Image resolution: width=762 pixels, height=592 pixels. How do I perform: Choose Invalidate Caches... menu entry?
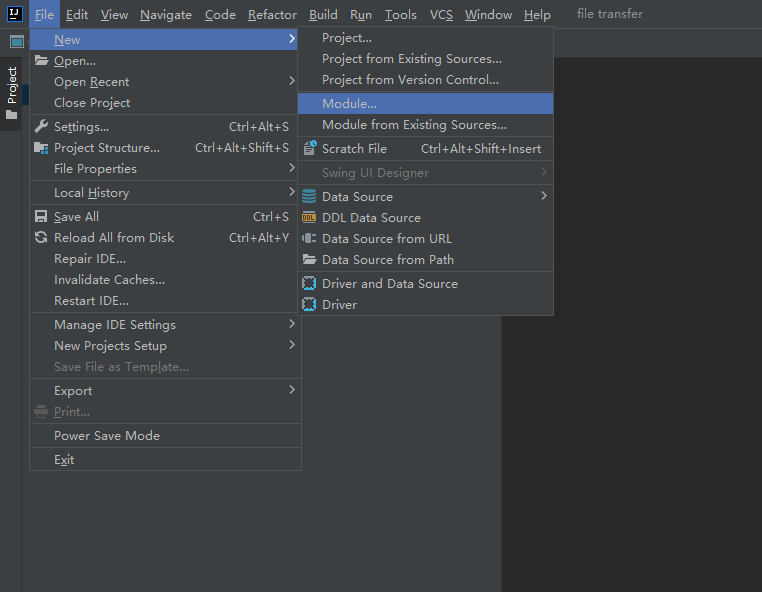tap(109, 280)
